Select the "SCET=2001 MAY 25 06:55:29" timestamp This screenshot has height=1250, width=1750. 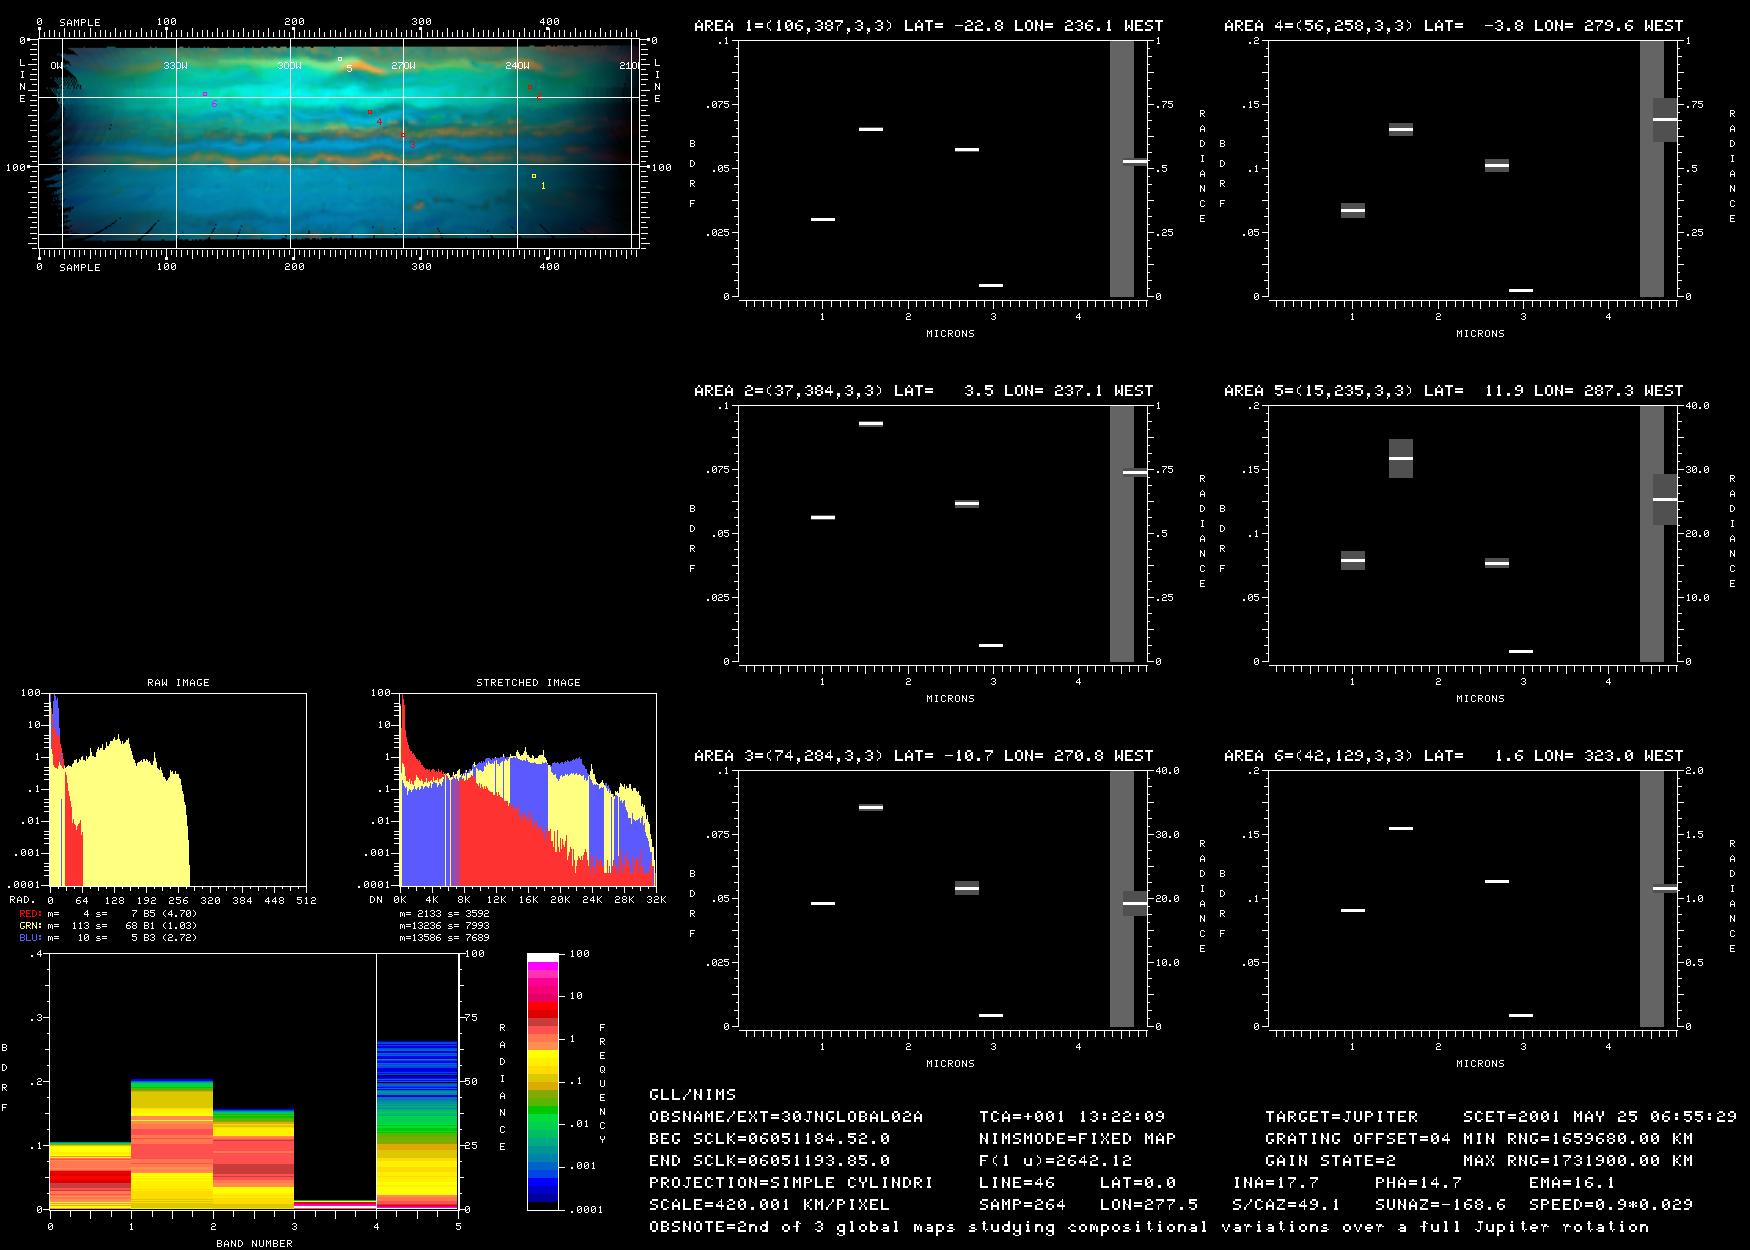[1599, 1117]
